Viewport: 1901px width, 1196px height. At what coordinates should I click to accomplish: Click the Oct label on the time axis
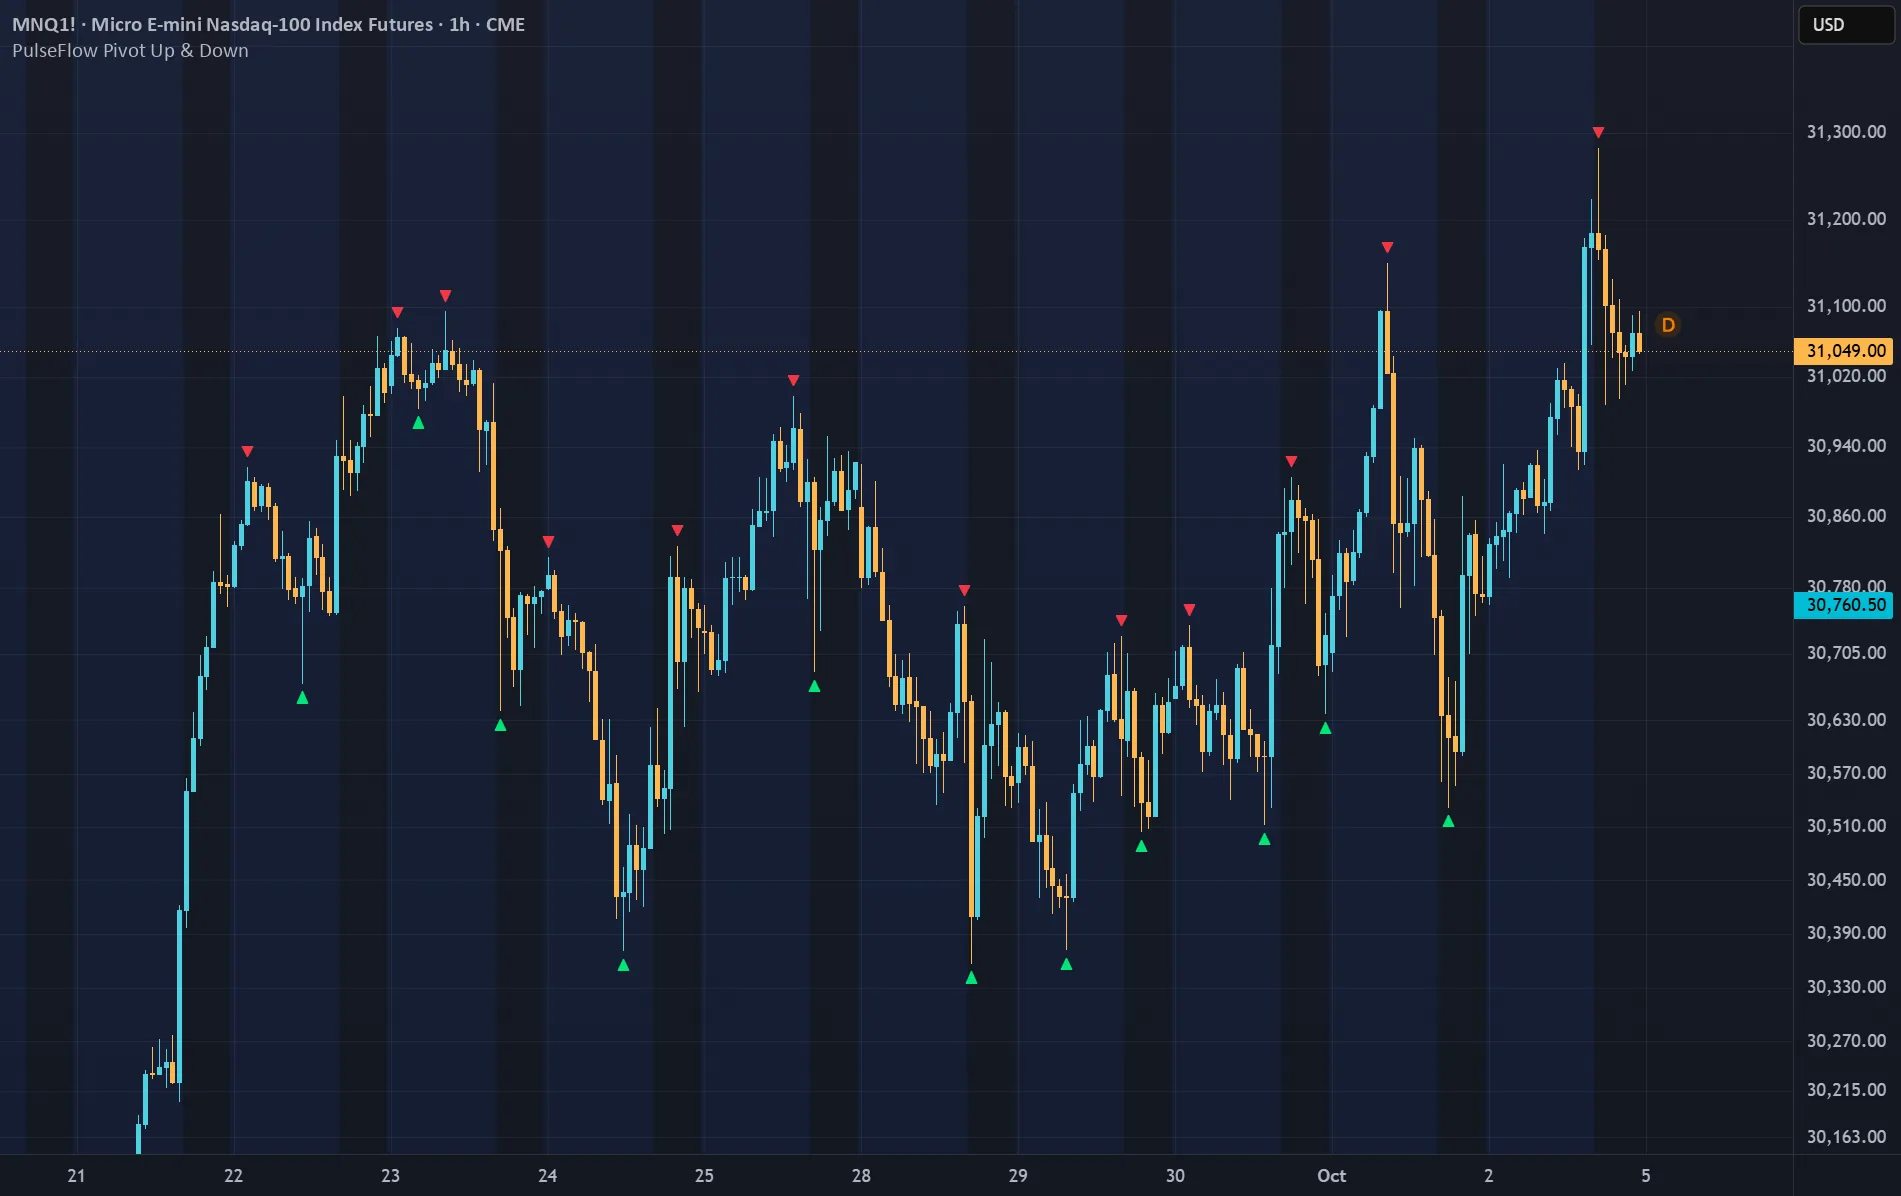coord(1331,1176)
